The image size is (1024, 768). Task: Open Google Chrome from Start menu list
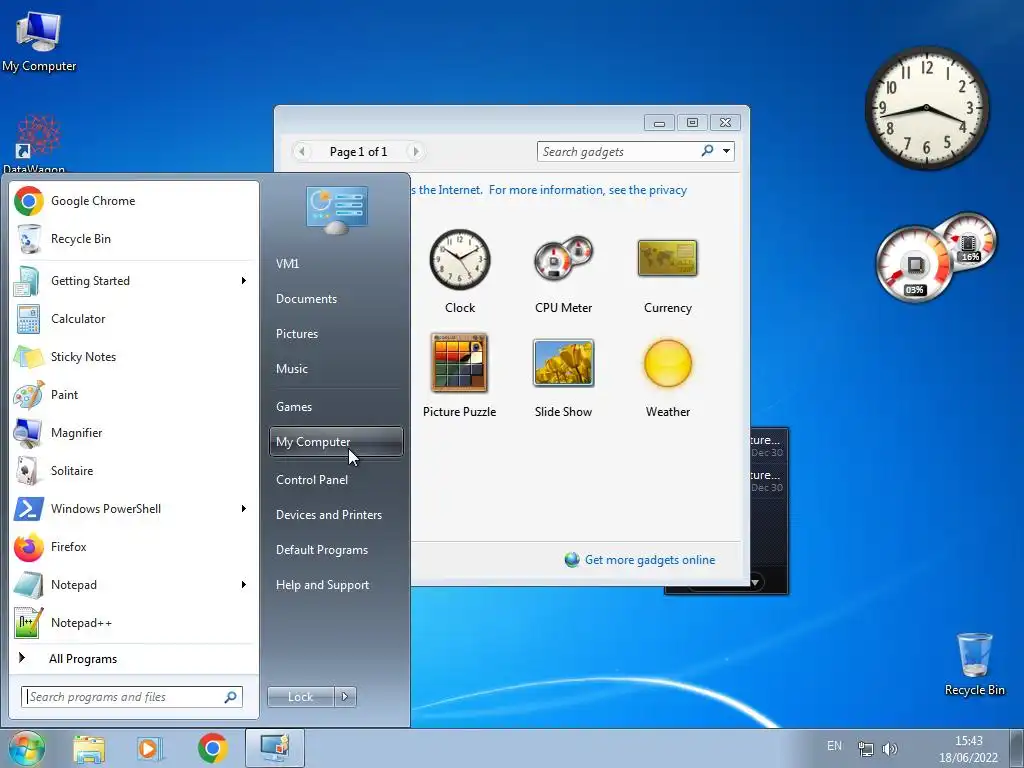[134, 201]
